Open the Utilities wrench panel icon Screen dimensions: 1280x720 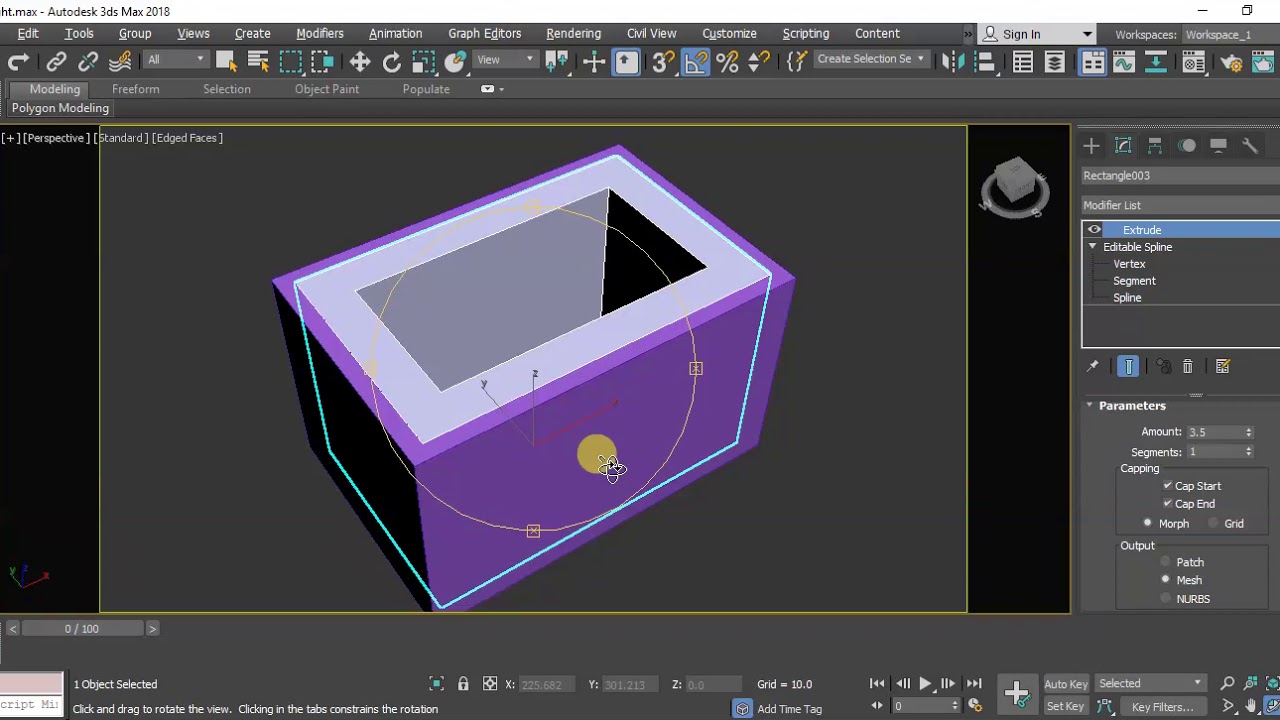pyautogui.click(x=1250, y=146)
